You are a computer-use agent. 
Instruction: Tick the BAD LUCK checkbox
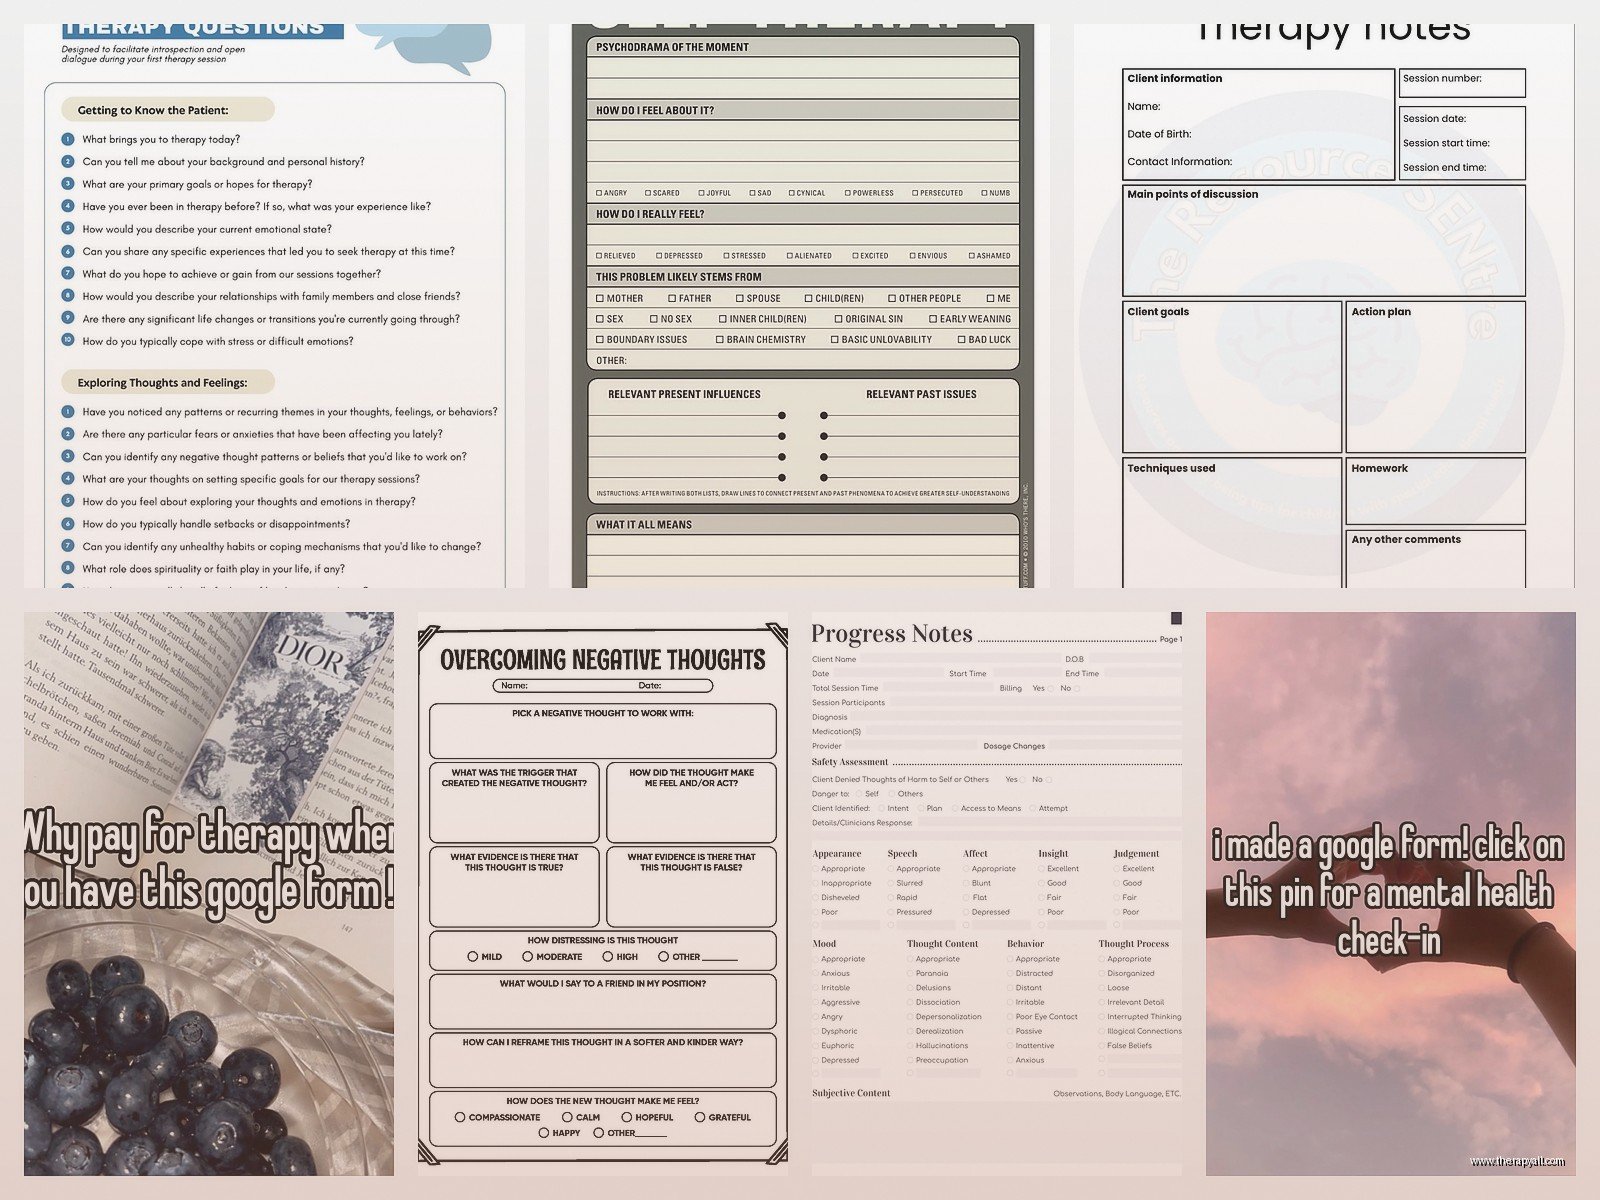pyautogui.click(x=962, y=340)
